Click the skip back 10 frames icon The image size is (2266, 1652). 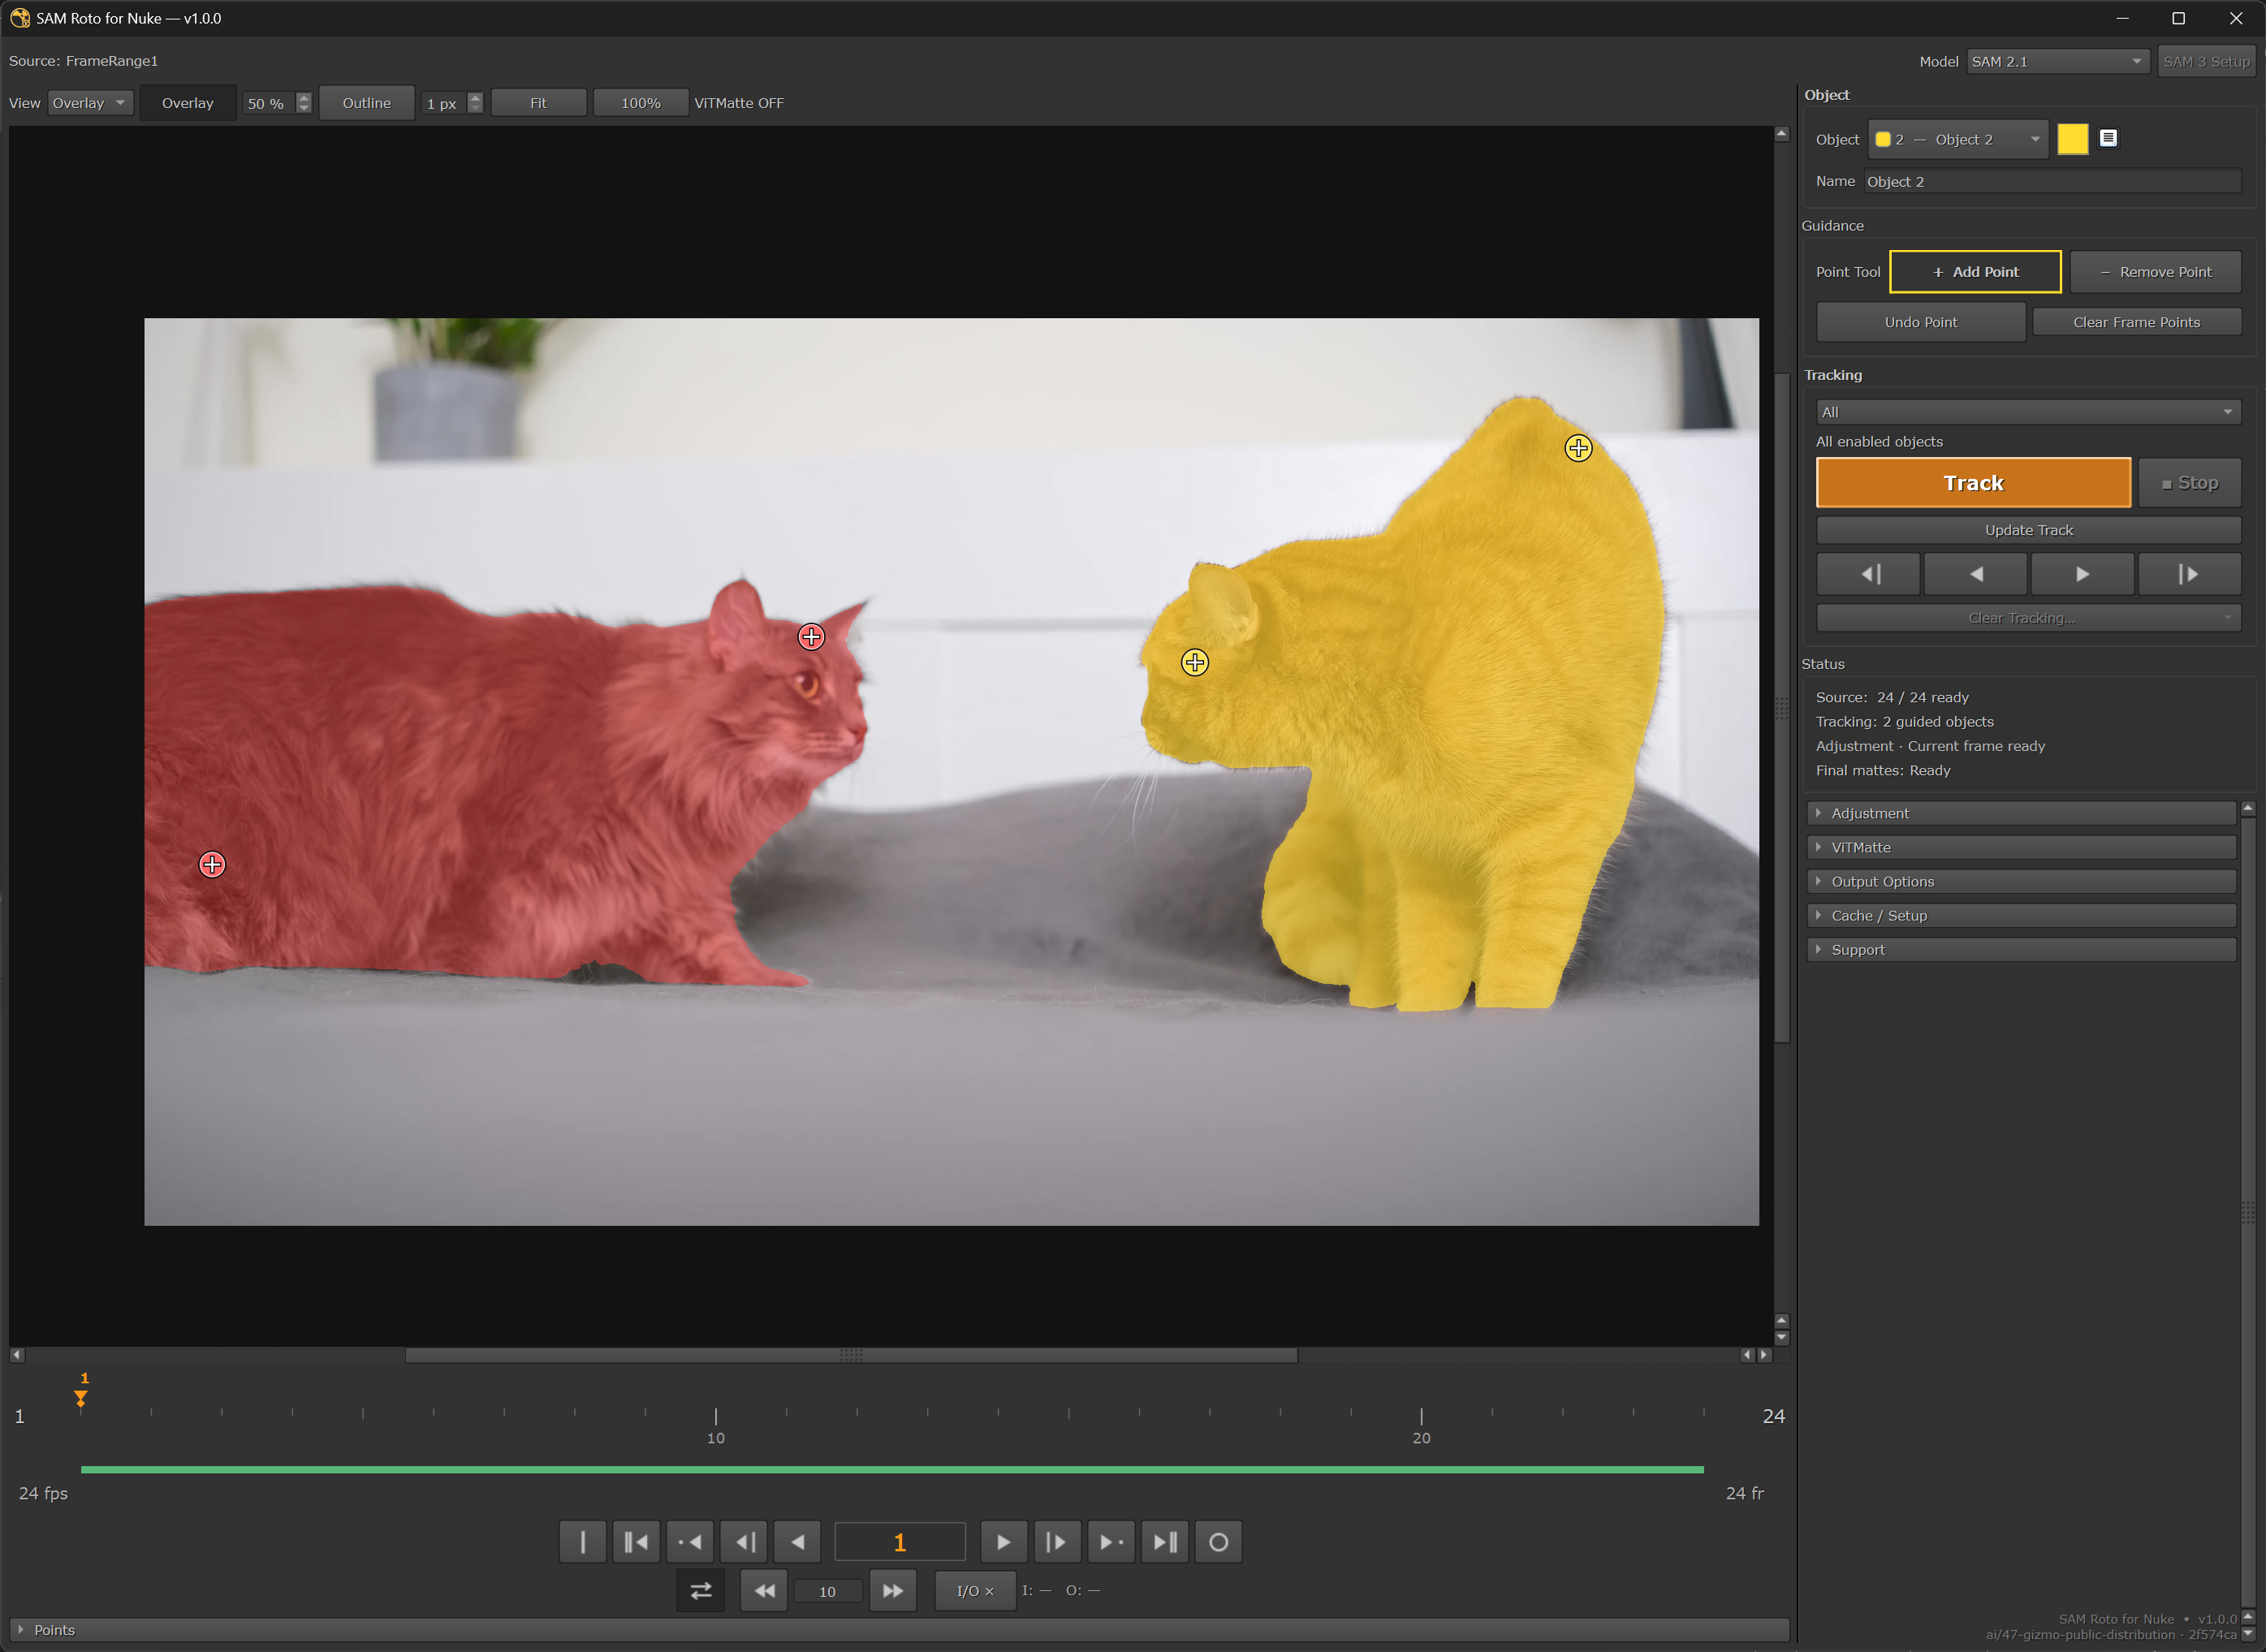(765, 1591)
